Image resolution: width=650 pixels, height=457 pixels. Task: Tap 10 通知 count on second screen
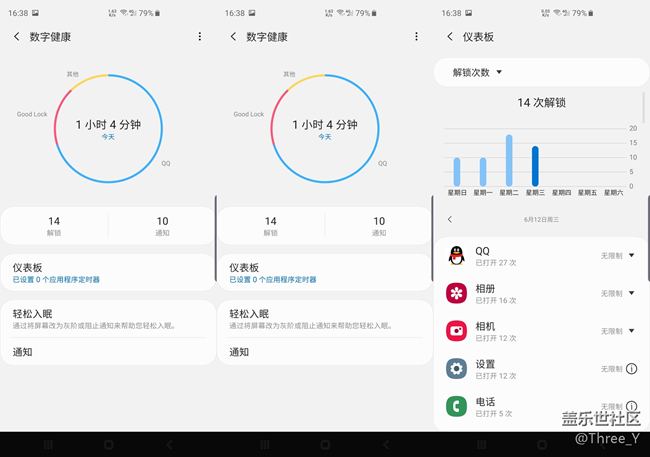[379, 226]
